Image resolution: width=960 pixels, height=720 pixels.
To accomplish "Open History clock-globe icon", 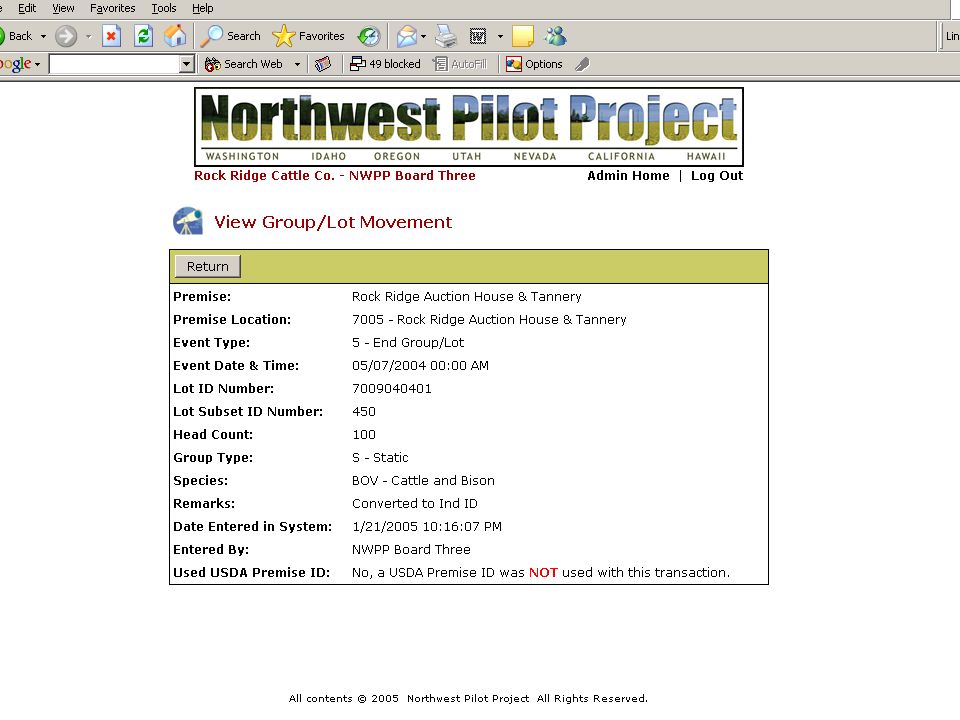I will pos(369,36).
